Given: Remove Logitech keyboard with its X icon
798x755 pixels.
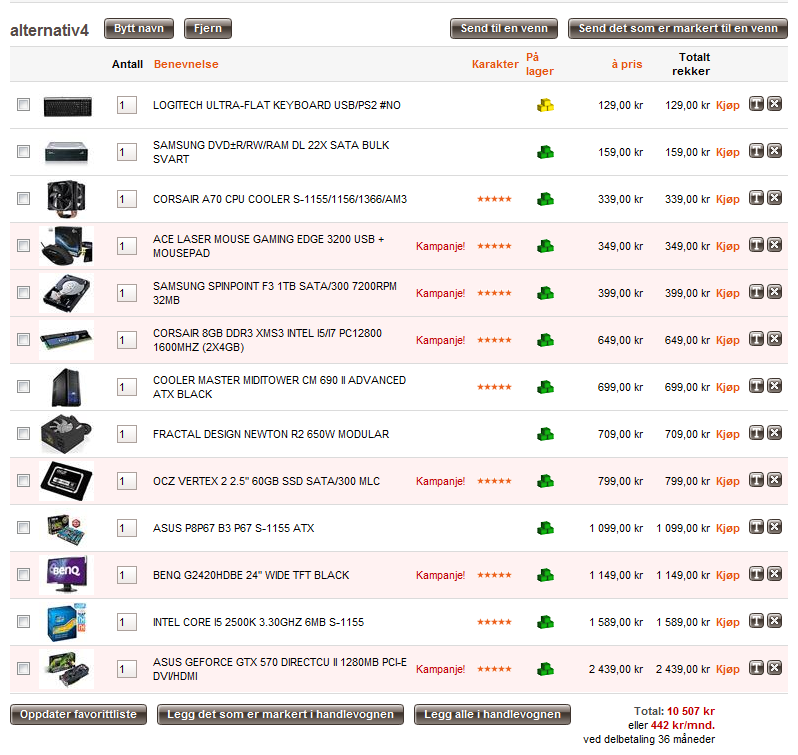Looking at the screenshot, I should point(775,104).
